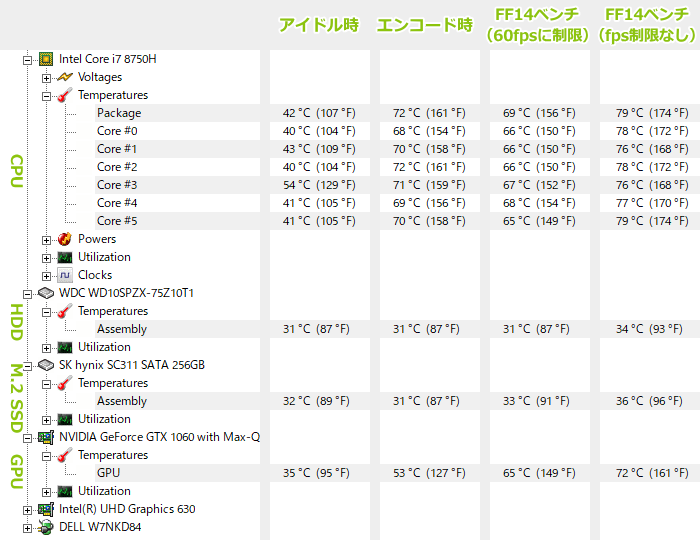The image size is (700, 540).
Task: Expand Utilization under the WDC hard drive
Action: tap(46, 348)
